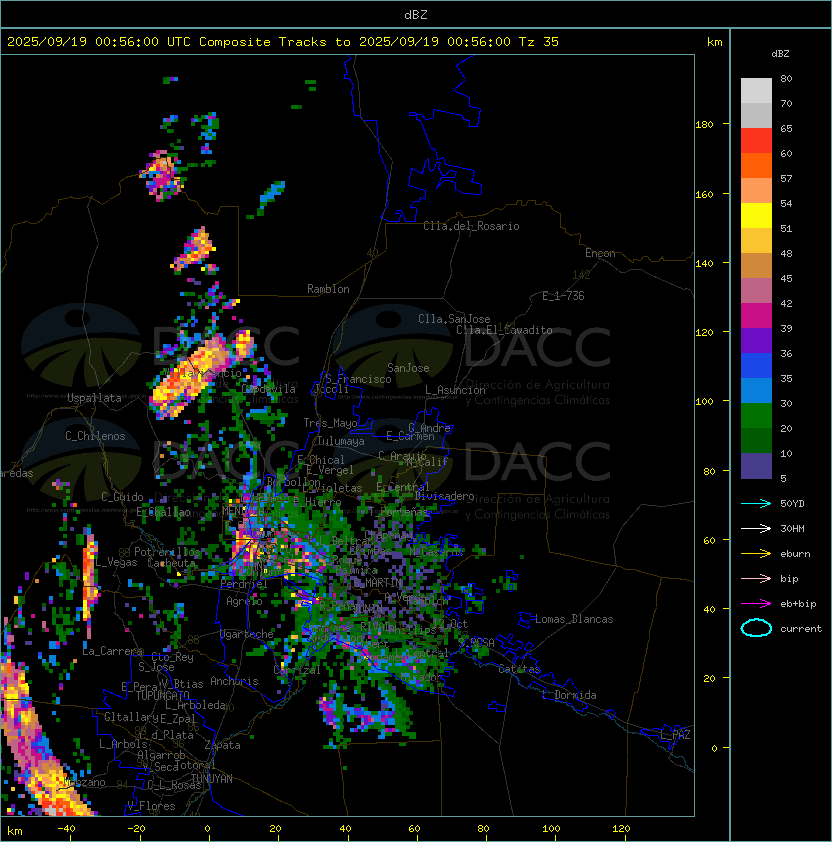
Task: Click the blue 35 dBZ color swatch
Action: click(756, 366)
